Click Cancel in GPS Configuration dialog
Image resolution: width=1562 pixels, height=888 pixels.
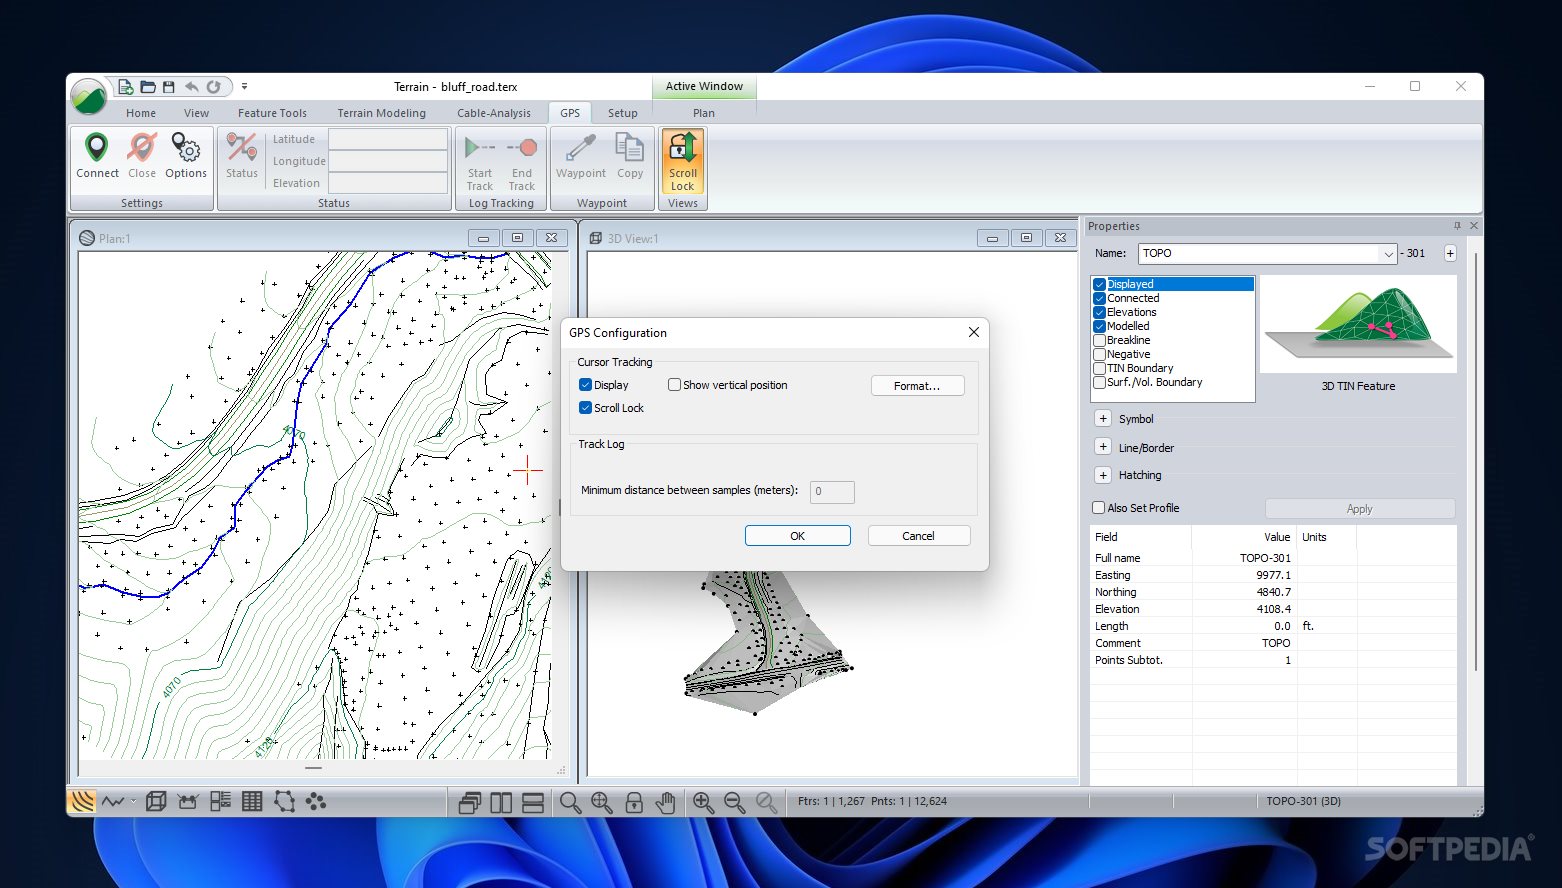[x=918, y=536]
